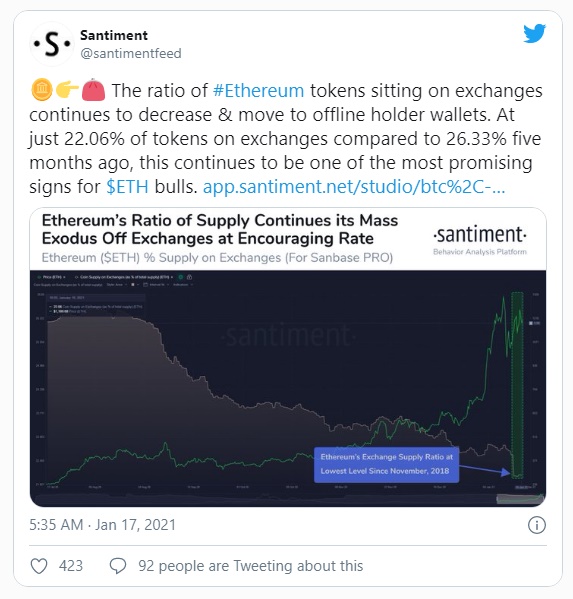The width and height of the screenshot is (573, 599).
Task: Toggle the Coin Supply on Exchanges metric chip
Action: coord(124,277)
